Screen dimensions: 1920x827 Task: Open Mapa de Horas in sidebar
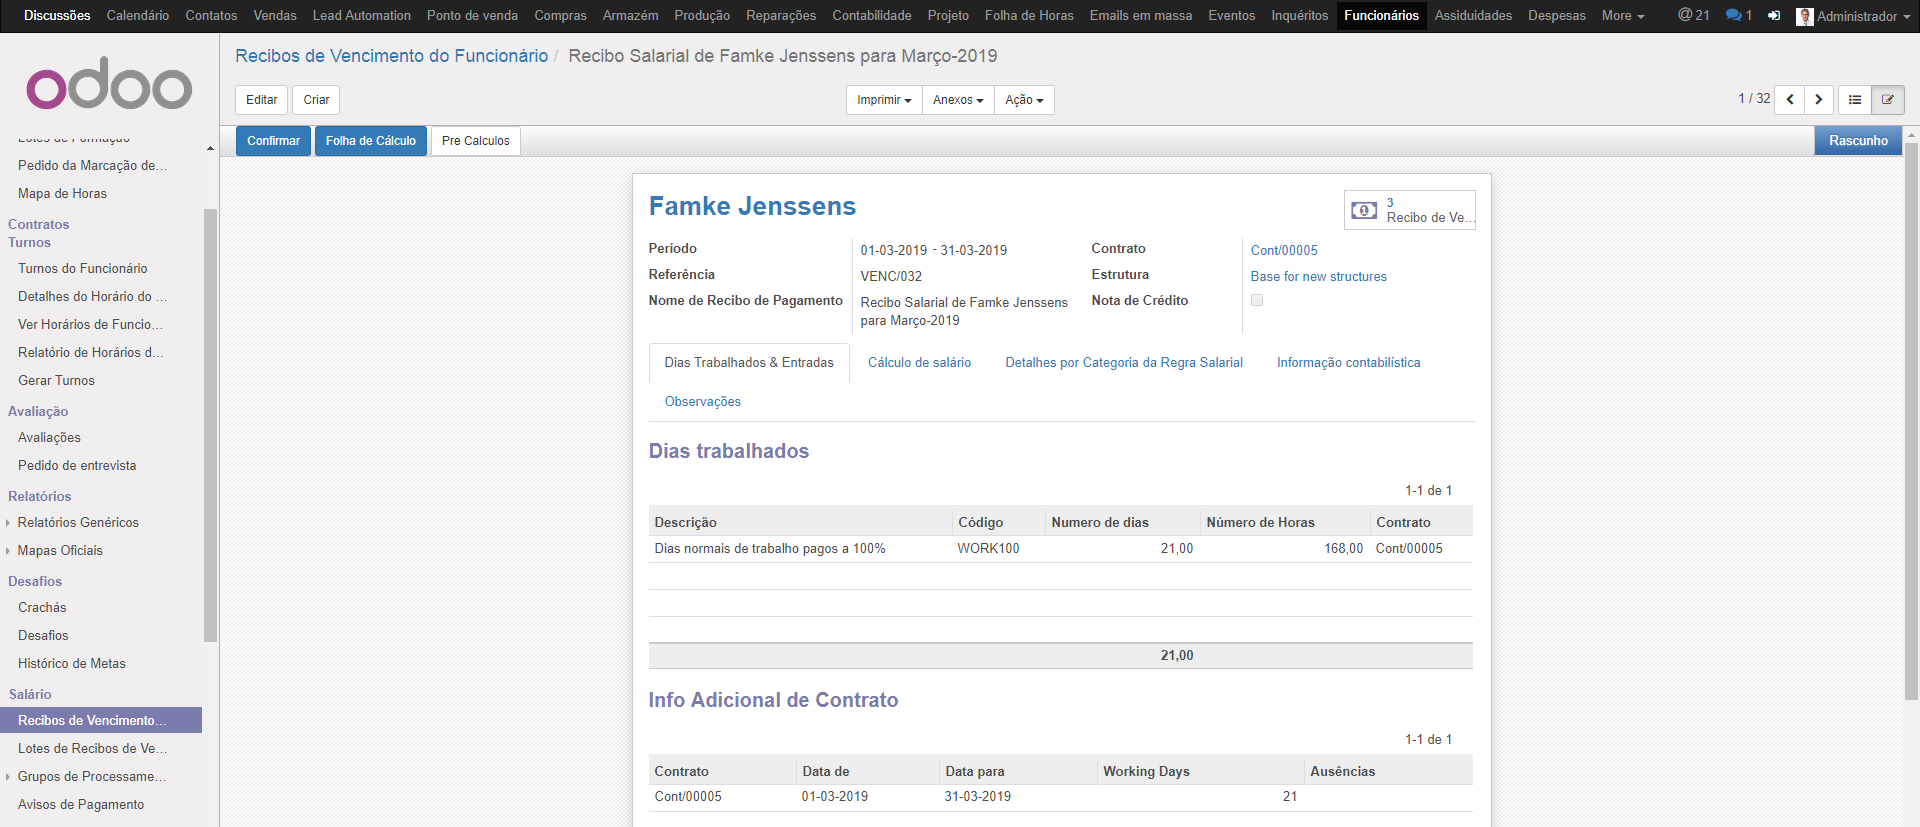point(62,194)
